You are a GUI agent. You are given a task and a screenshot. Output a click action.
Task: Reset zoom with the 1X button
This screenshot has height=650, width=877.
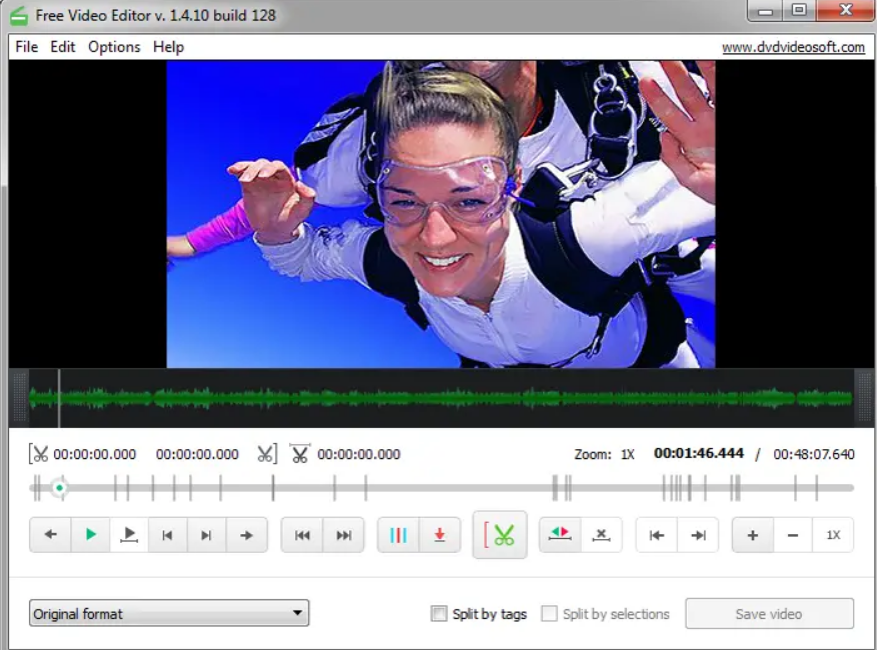click(x=833, y=535)
